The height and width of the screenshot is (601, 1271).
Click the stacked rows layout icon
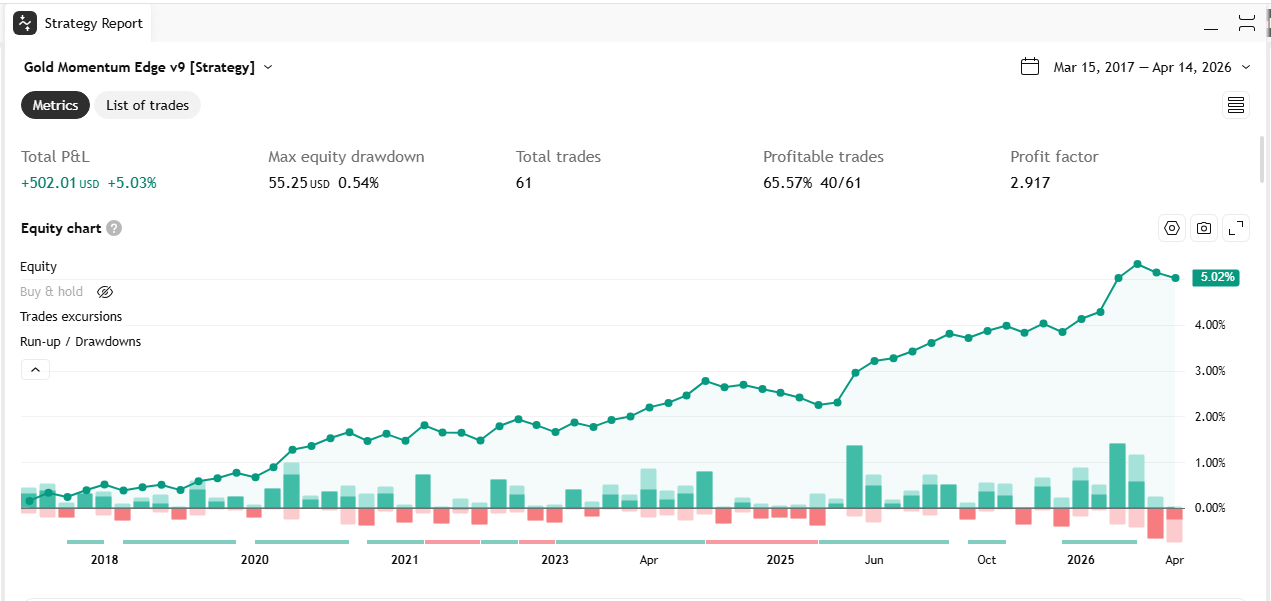coord(1236,105)
